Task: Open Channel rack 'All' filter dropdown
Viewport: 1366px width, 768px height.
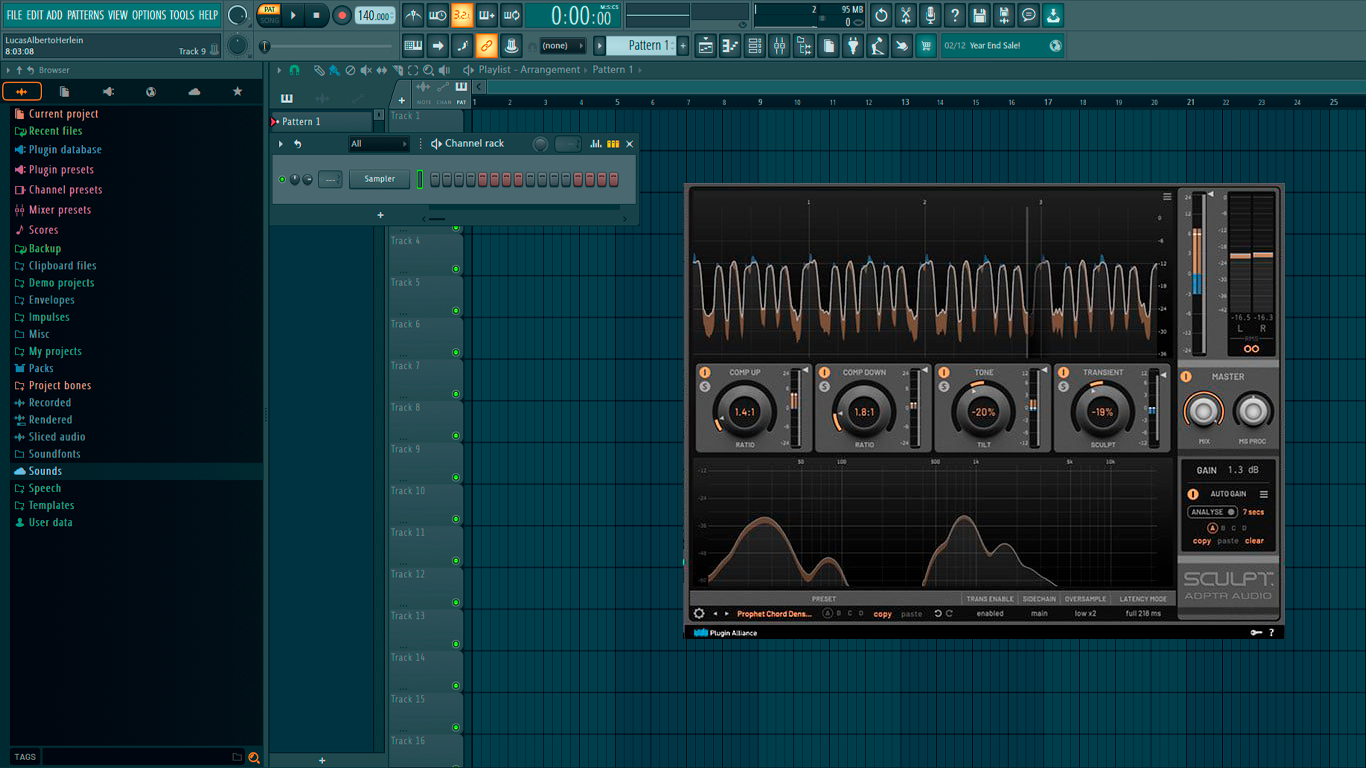Action: 379,144
